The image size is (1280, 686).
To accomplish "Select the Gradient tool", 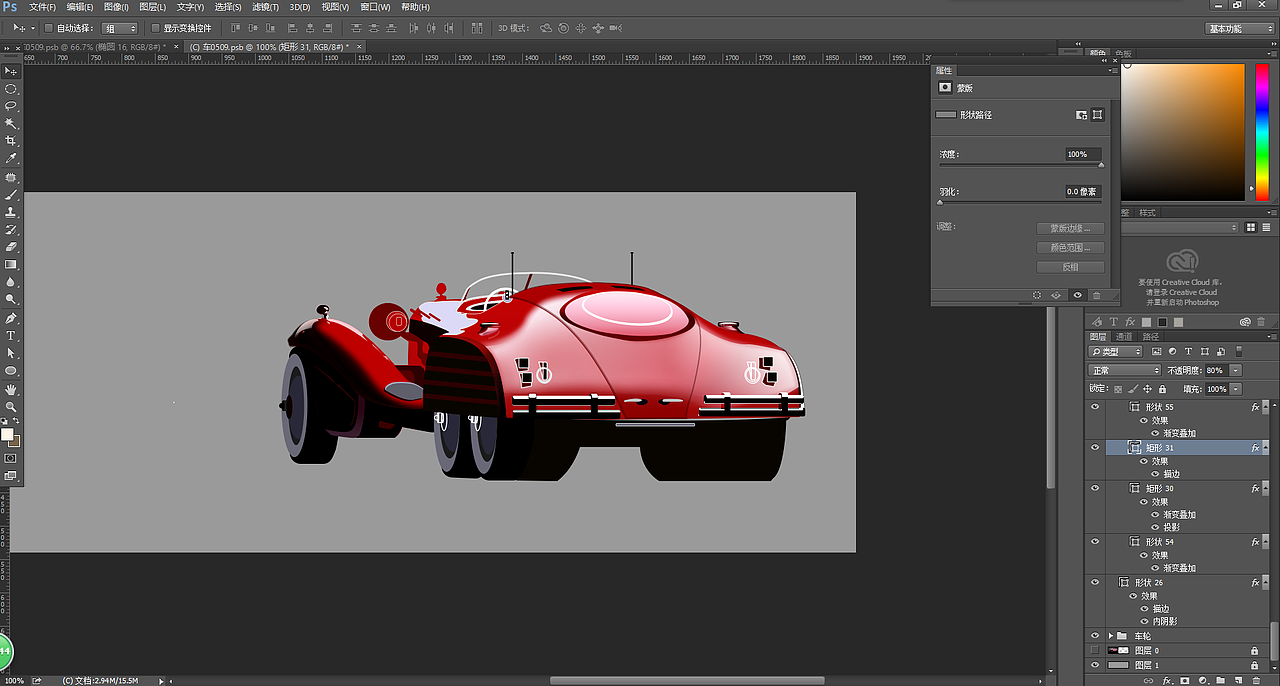I will coord(11,265).
